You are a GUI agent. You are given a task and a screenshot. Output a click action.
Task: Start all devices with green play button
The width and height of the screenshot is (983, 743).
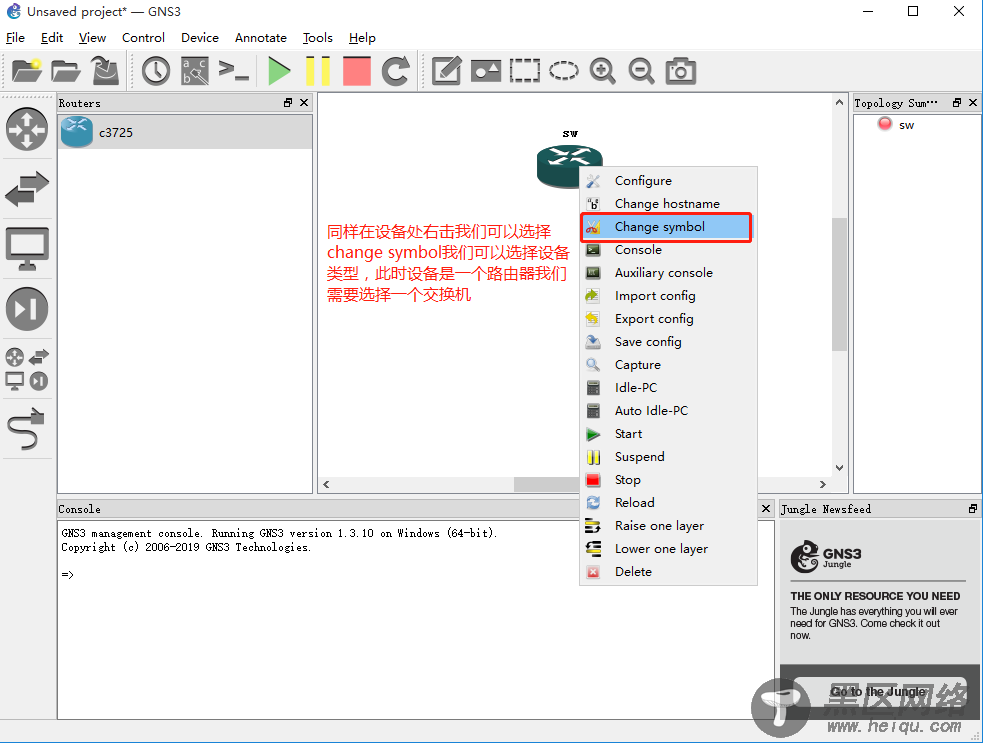[x=279, y=71]
